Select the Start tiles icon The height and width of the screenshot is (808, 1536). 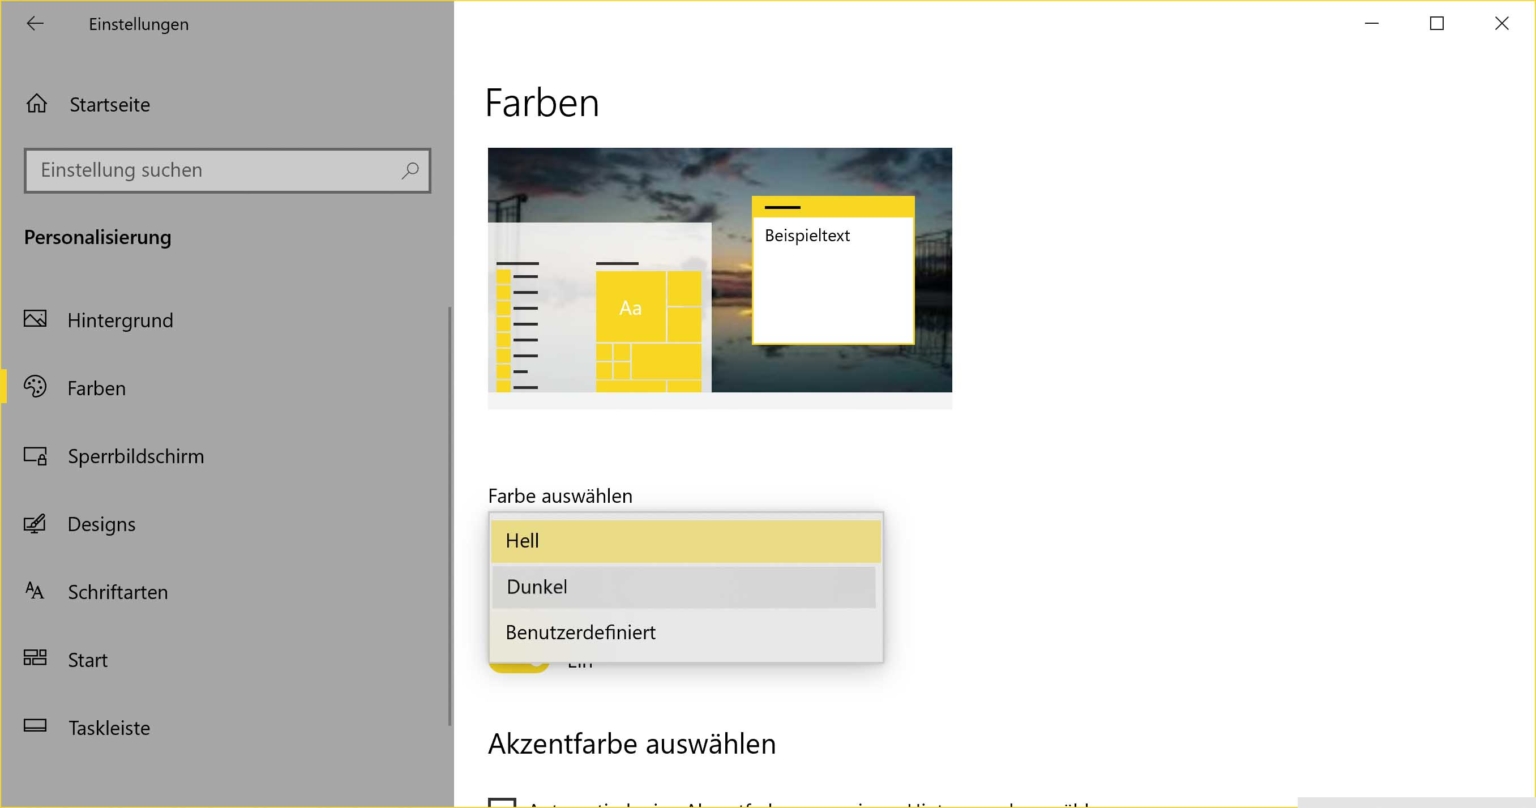33,660
